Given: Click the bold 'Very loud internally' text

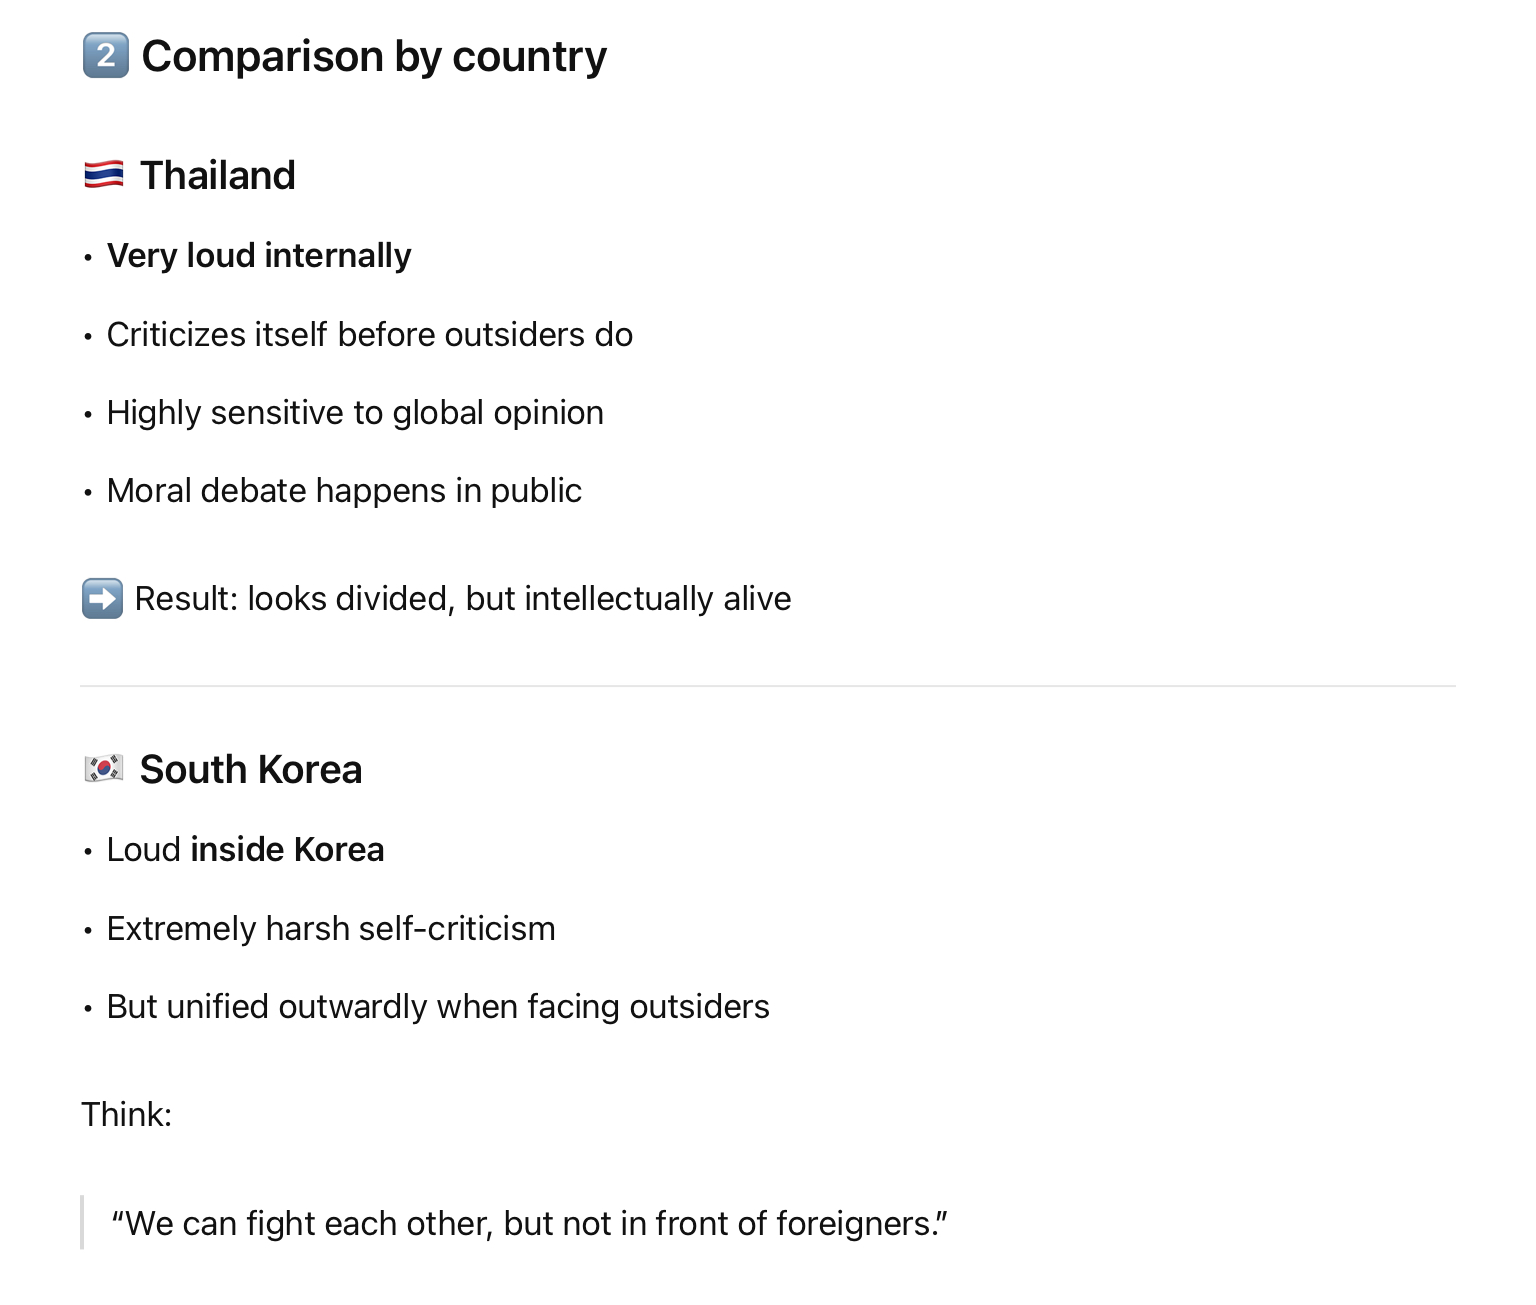Looking at the screenshot, I should tap(259, 256).
